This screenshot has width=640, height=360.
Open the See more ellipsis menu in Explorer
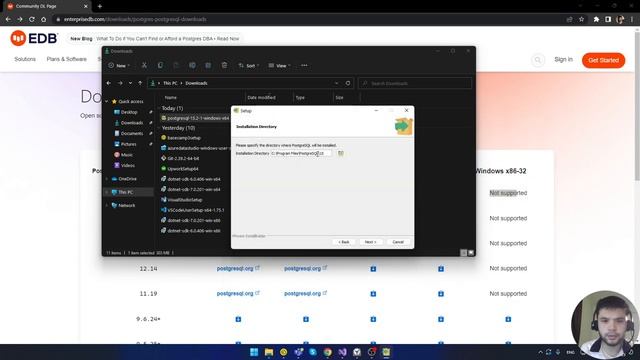(304, 65)
